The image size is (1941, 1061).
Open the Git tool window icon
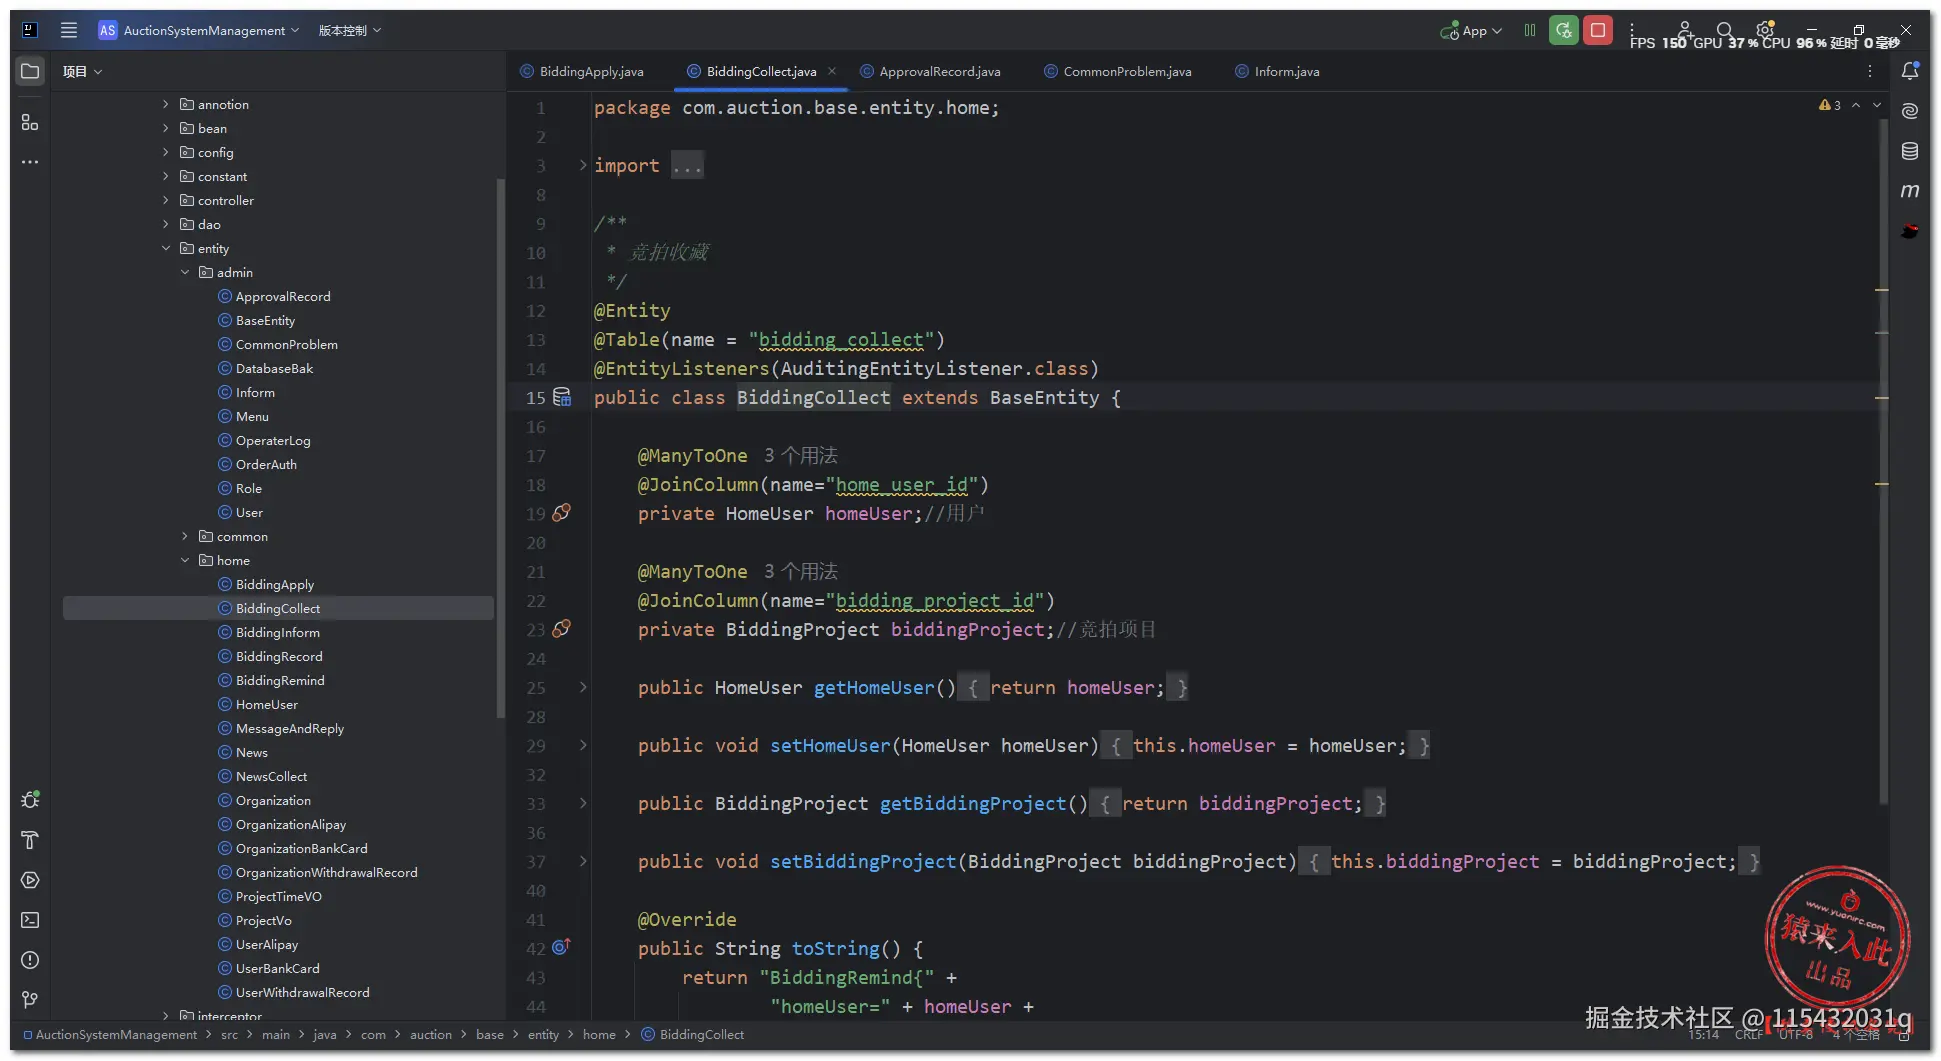(x=30, y=1000)
